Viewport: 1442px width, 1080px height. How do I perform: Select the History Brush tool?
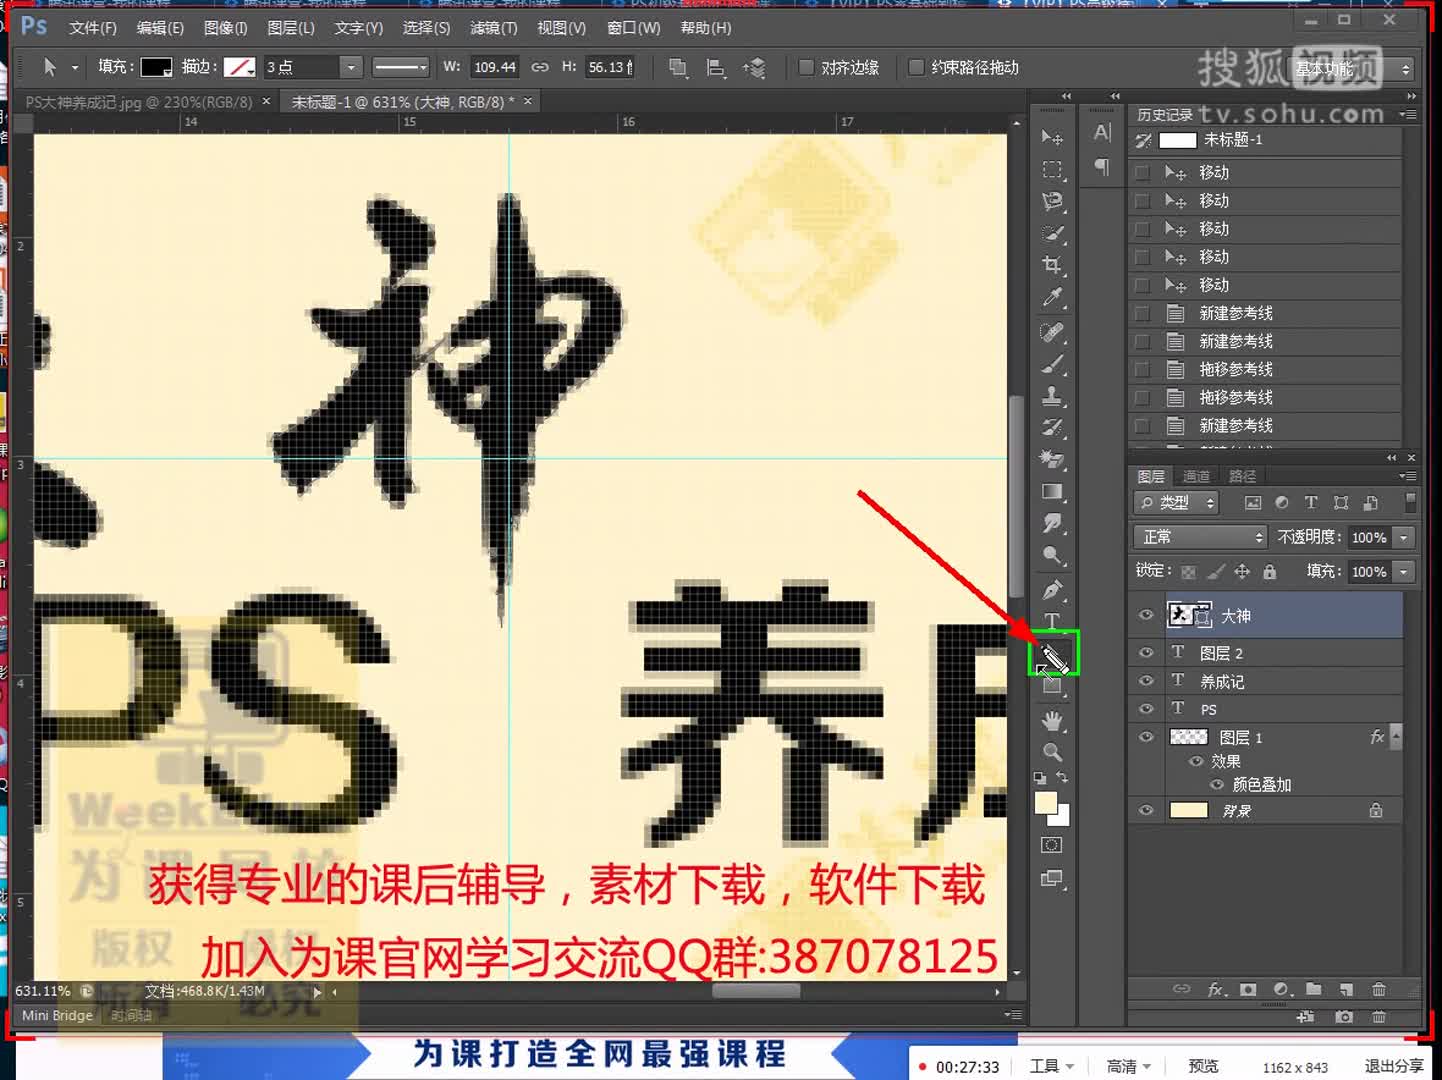coord(1052,428)
